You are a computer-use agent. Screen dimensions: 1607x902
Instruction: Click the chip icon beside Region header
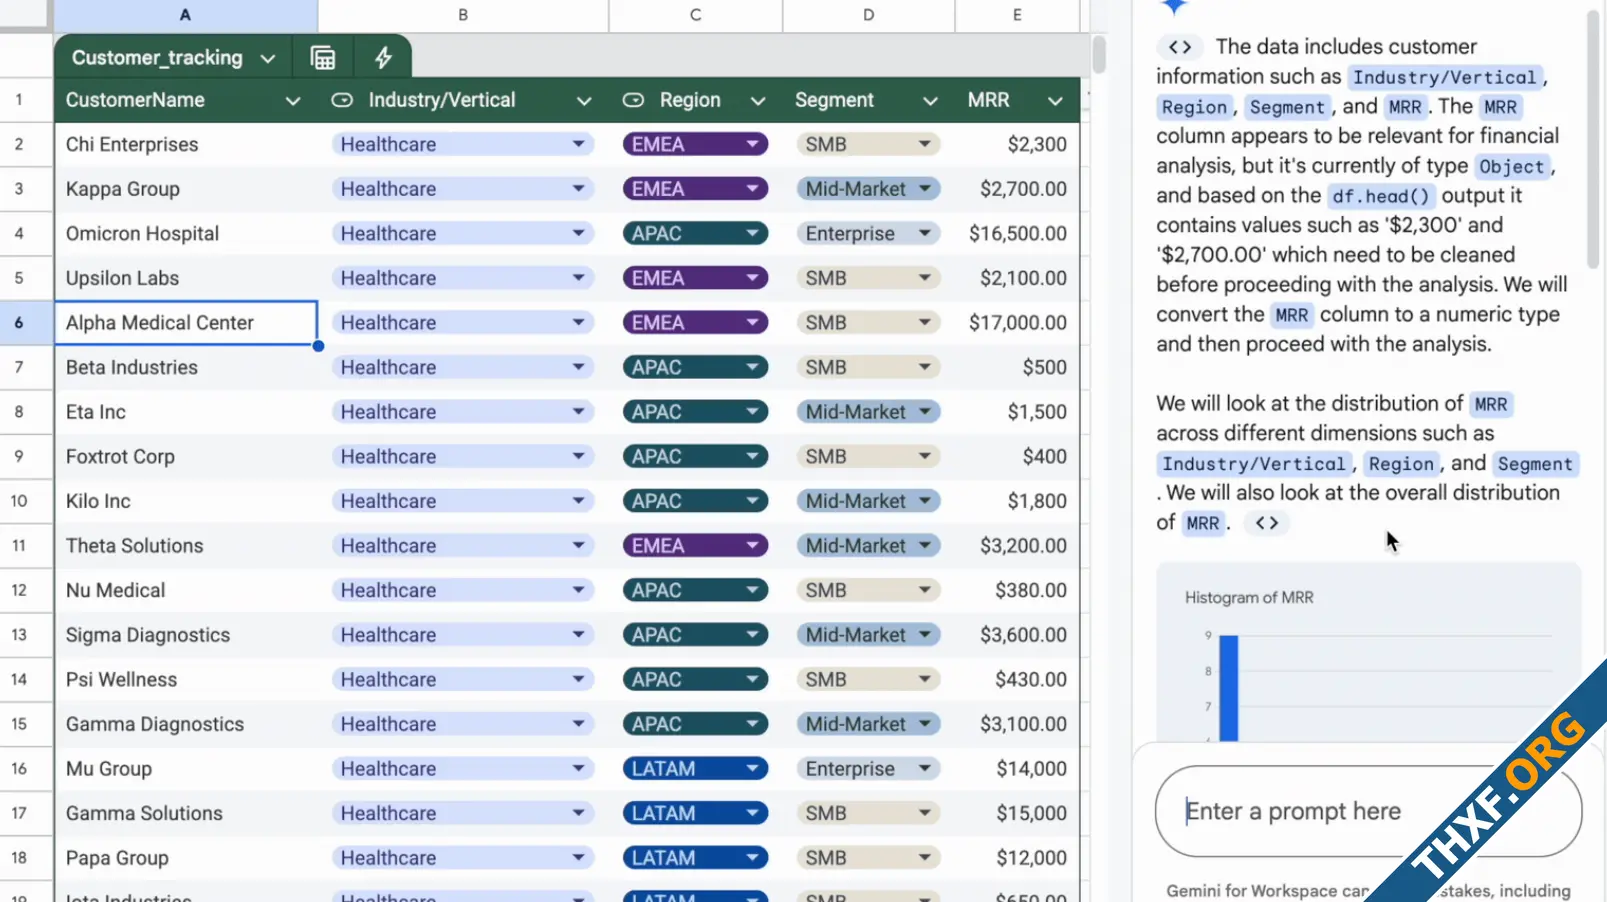click(633, 100)
